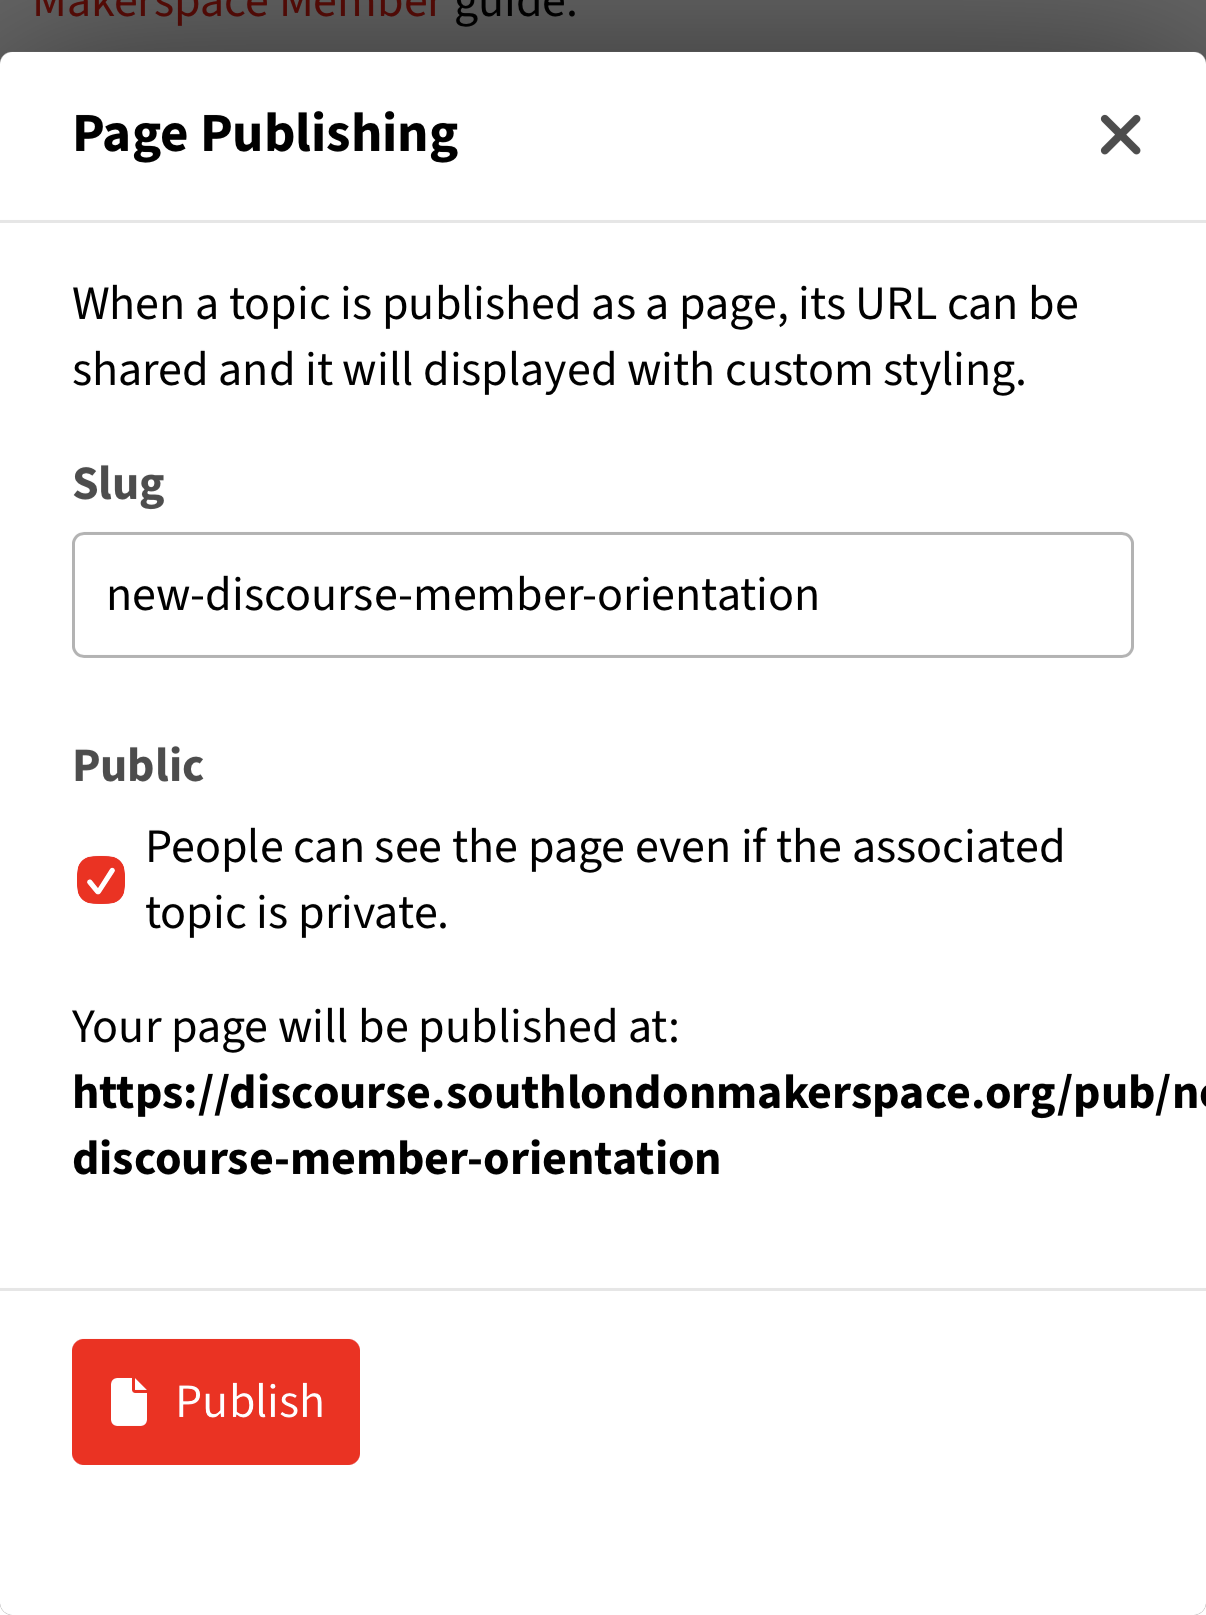Click the "topic is private." label line
This screenshot has height=1615, width=1206.
point(296,913)
